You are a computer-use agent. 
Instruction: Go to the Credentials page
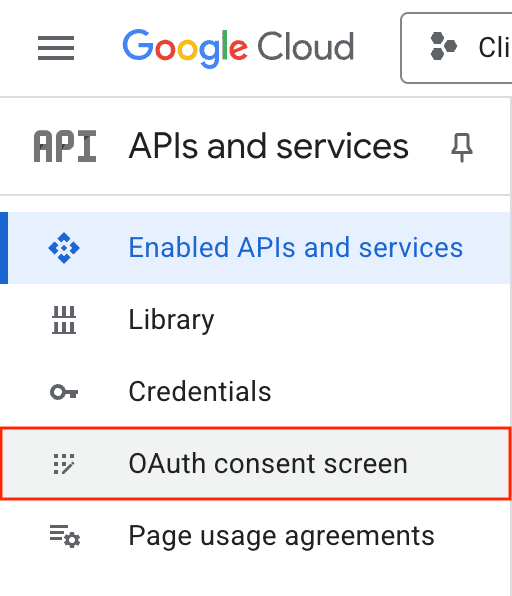point(255,392)
